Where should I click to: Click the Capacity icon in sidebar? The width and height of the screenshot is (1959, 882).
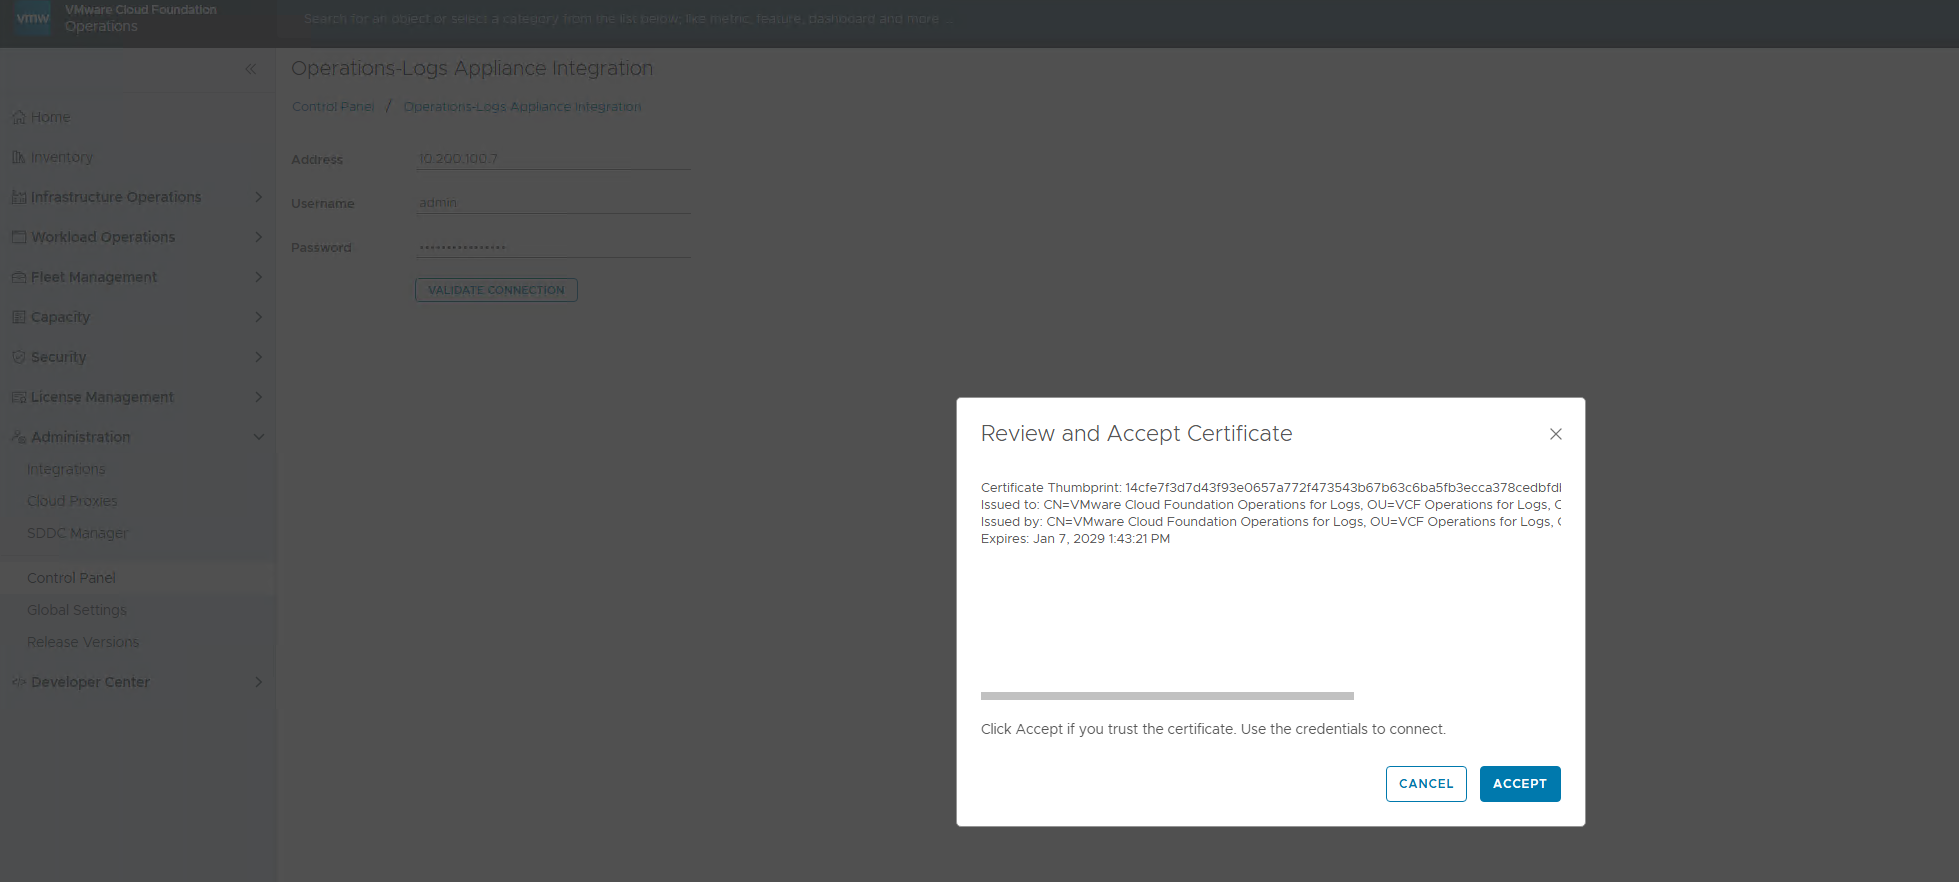18,317
